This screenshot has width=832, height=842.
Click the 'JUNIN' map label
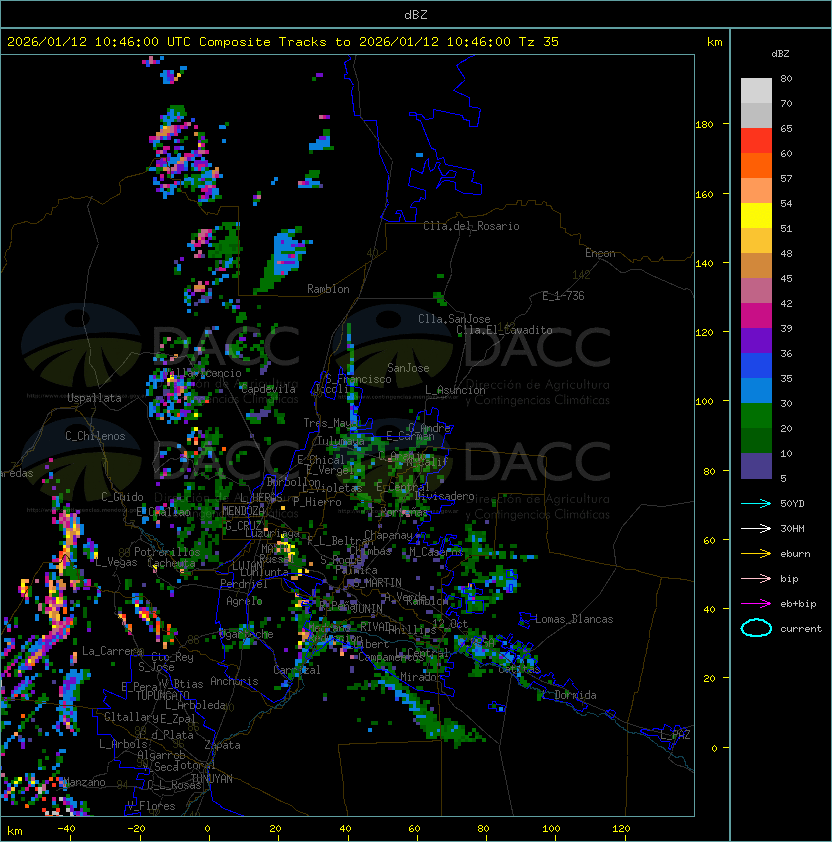click(x=367, y=608)
